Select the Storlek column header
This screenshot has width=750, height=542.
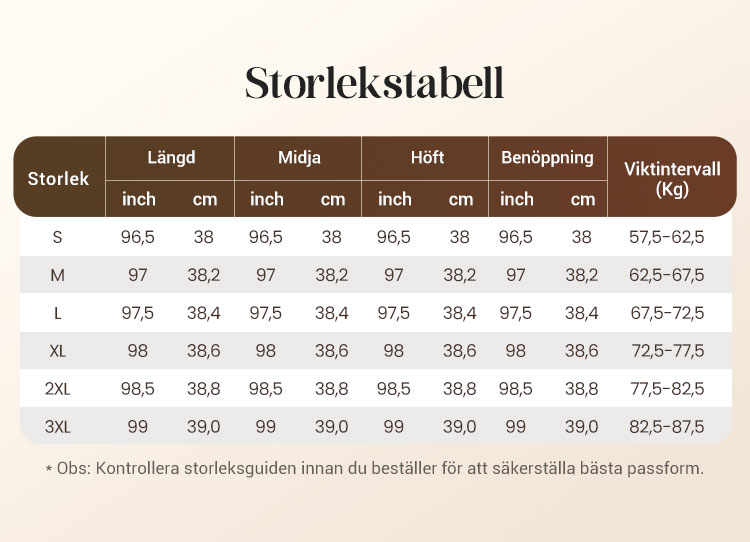coord(58,179)
